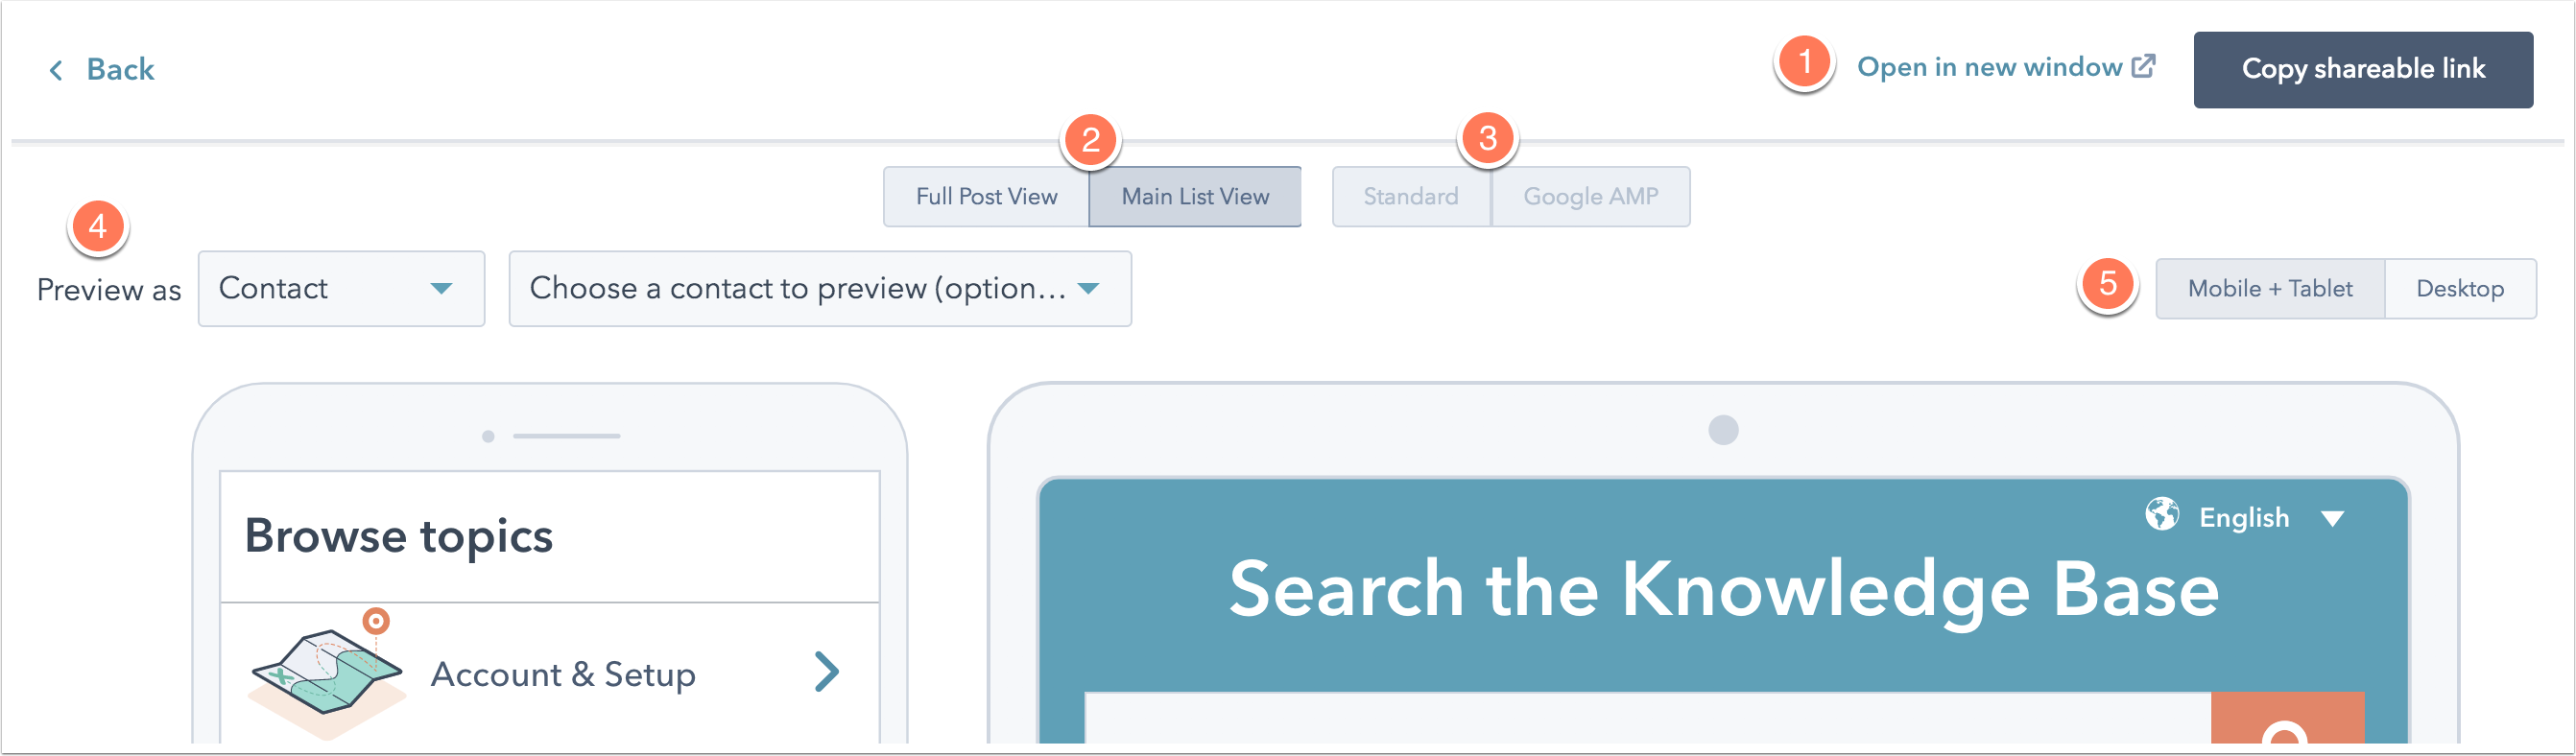
Task: Click the orange numbered marker 1
Action: click(x=1805, y=63)
